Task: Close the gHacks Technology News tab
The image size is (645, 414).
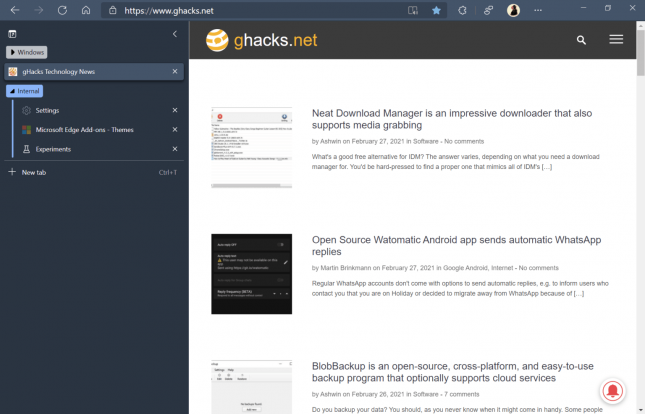Action: pyautogui.click(x=175, y=72)
